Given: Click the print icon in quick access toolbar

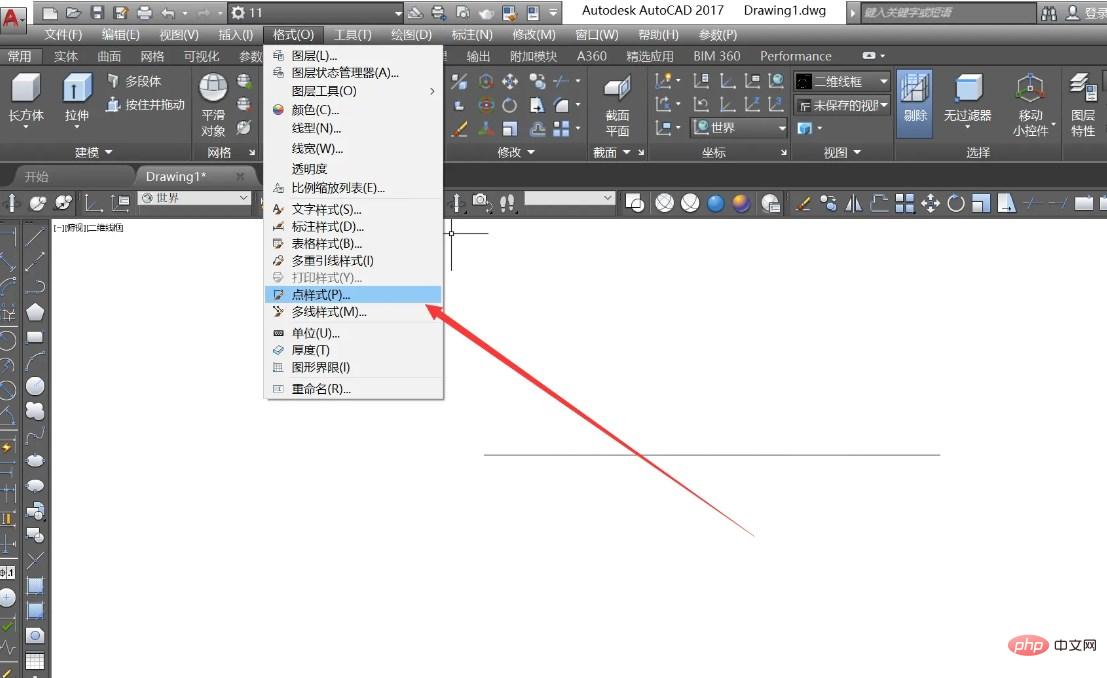Looking at the screenshot, I should point(144,13).
